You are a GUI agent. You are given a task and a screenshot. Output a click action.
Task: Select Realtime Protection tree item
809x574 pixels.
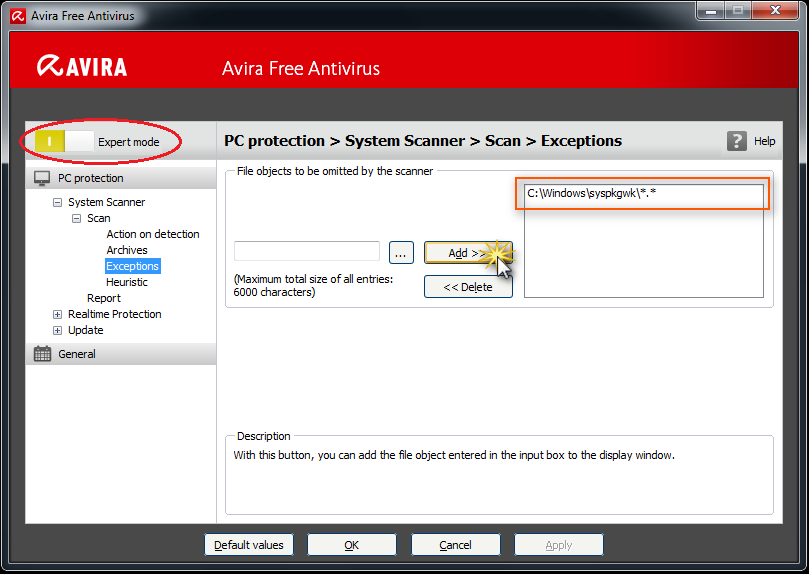(115, 314)
